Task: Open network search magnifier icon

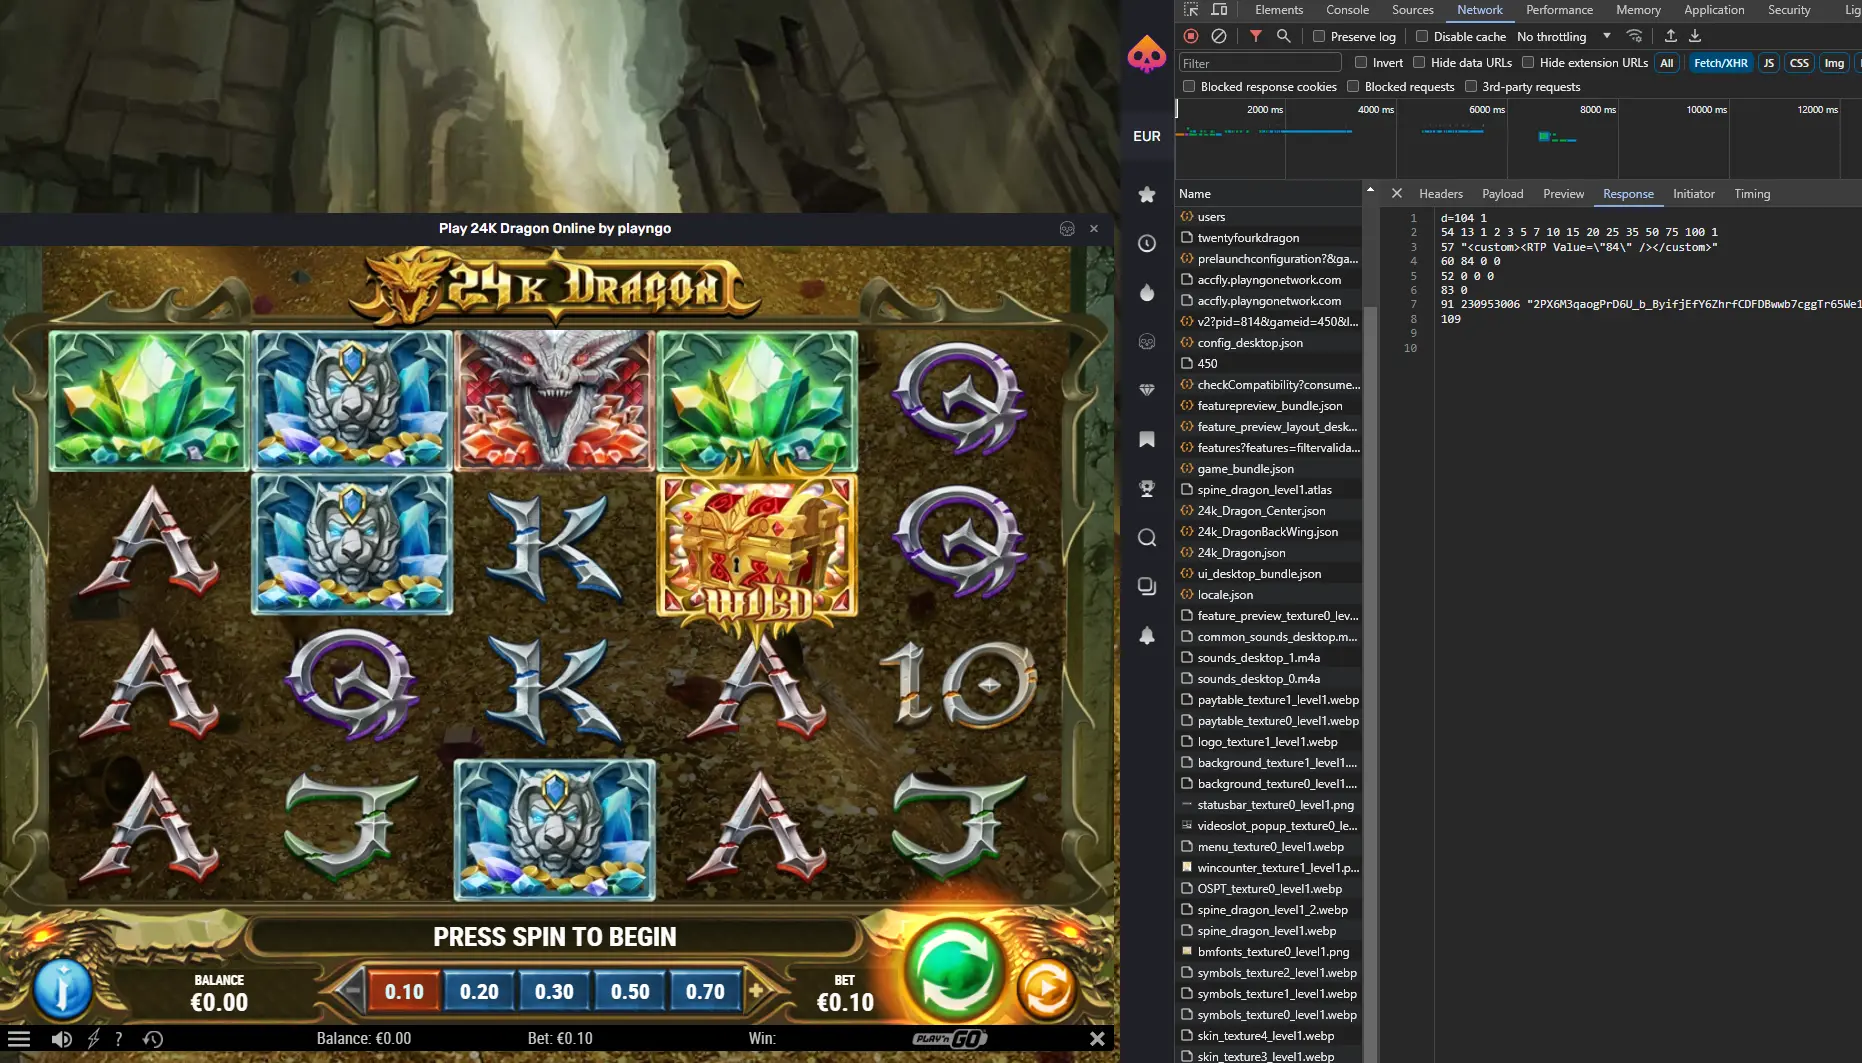Action: [x=1284, y=36]
